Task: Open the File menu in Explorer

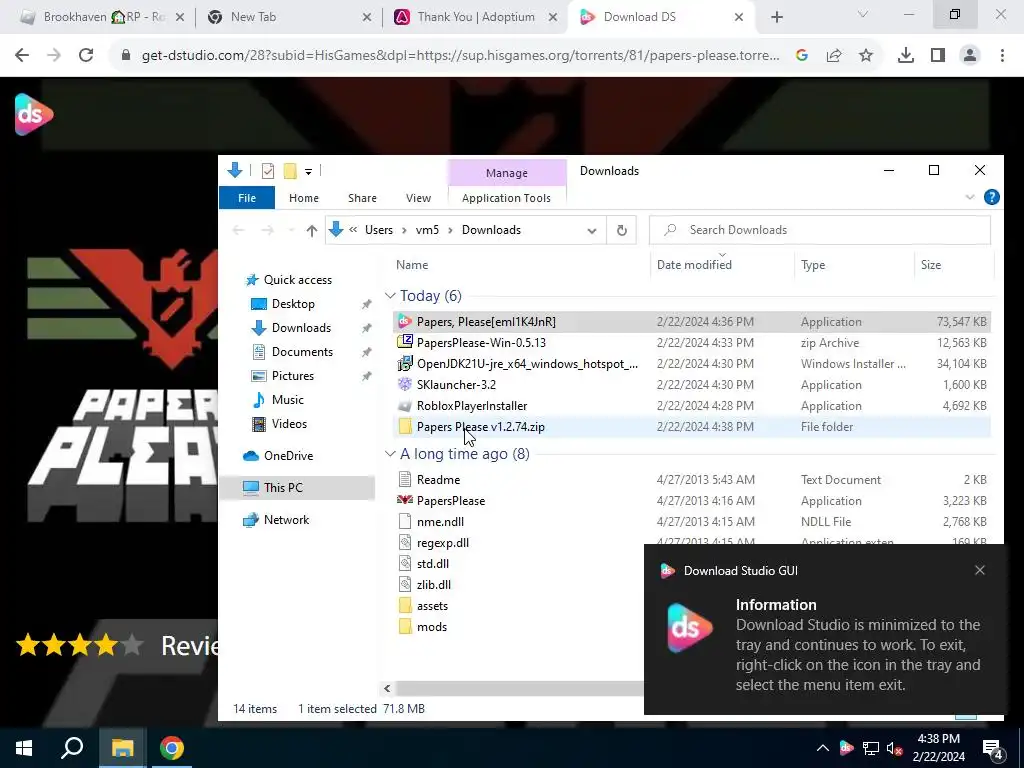Action: [x=247, y=198]
